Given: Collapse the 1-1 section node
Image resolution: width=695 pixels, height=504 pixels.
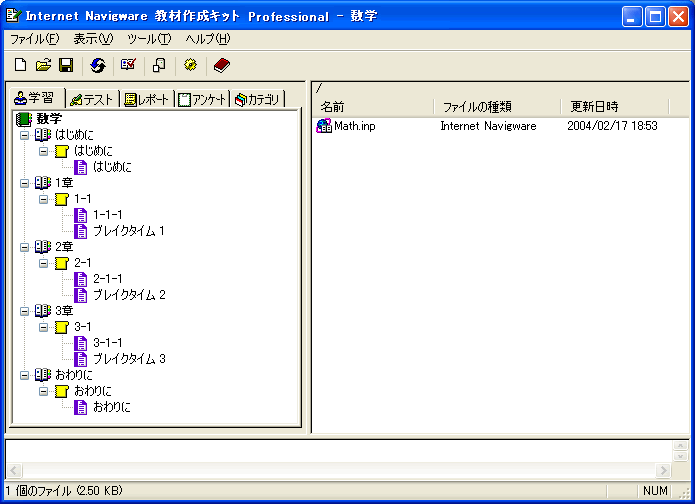Looking at the screenshot, I should tap(43, 199).
